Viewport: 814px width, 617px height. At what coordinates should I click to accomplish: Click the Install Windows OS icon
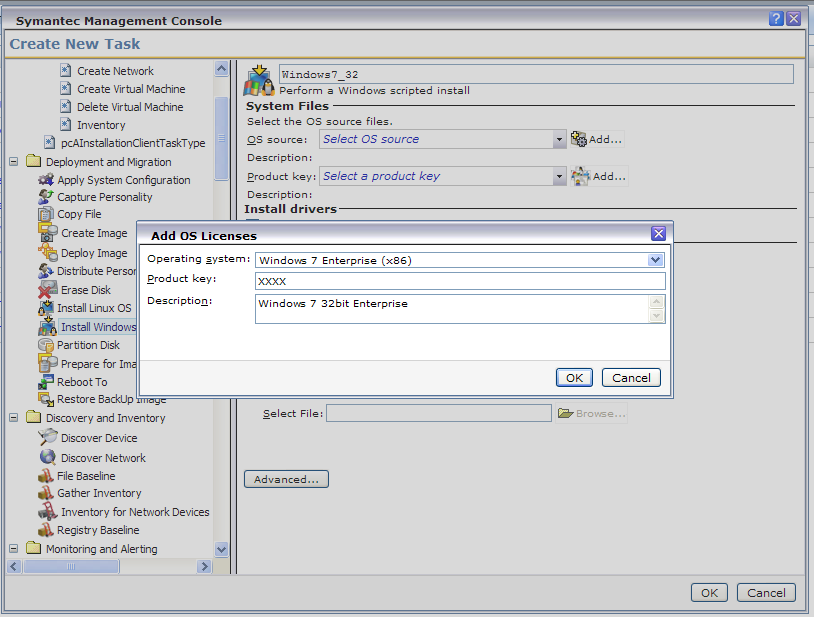click(x=48, y=327)
